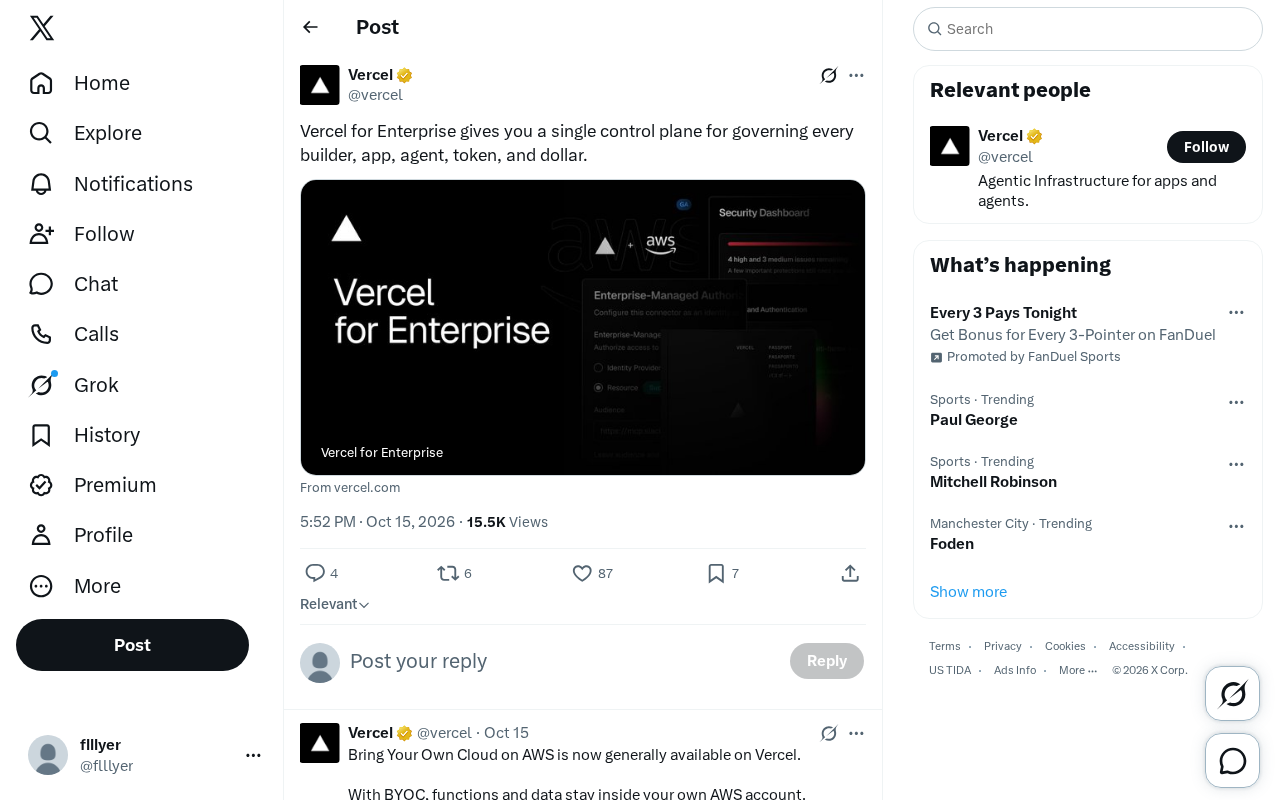
Task: Open the reply comment icon on post
Action: pos(315,573)
